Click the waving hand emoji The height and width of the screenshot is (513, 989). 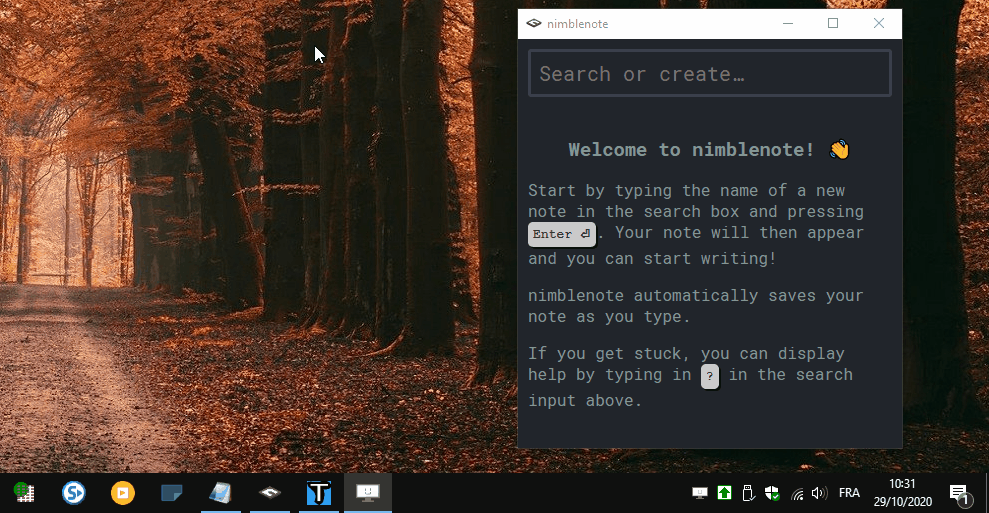840,150
